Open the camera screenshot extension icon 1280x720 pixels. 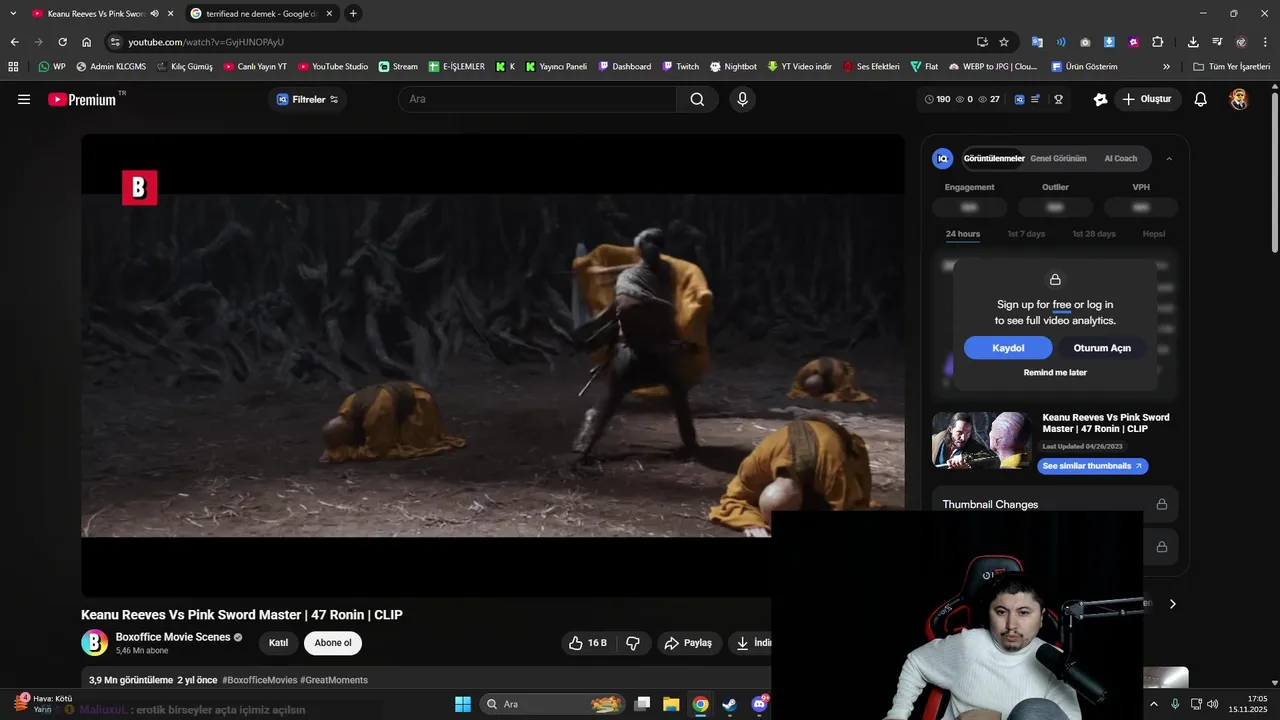(1085, 42)
